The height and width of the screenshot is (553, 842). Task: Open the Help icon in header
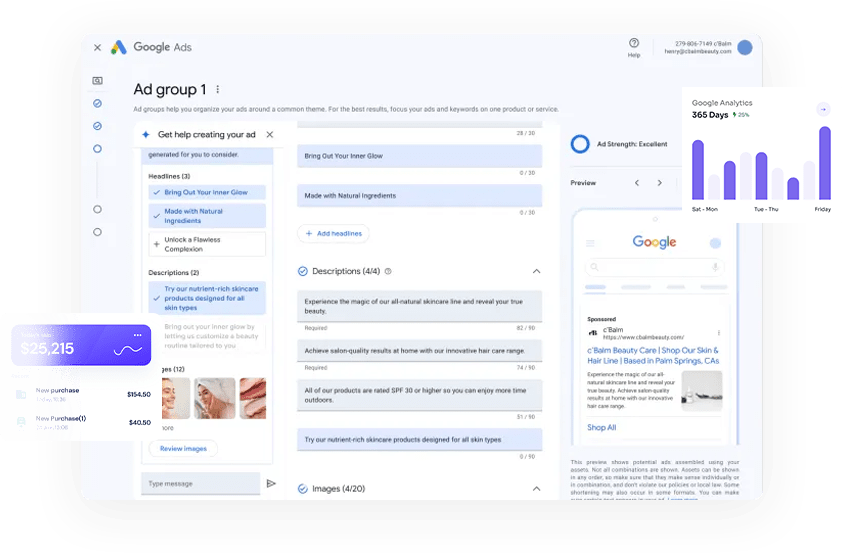(634, 44)
